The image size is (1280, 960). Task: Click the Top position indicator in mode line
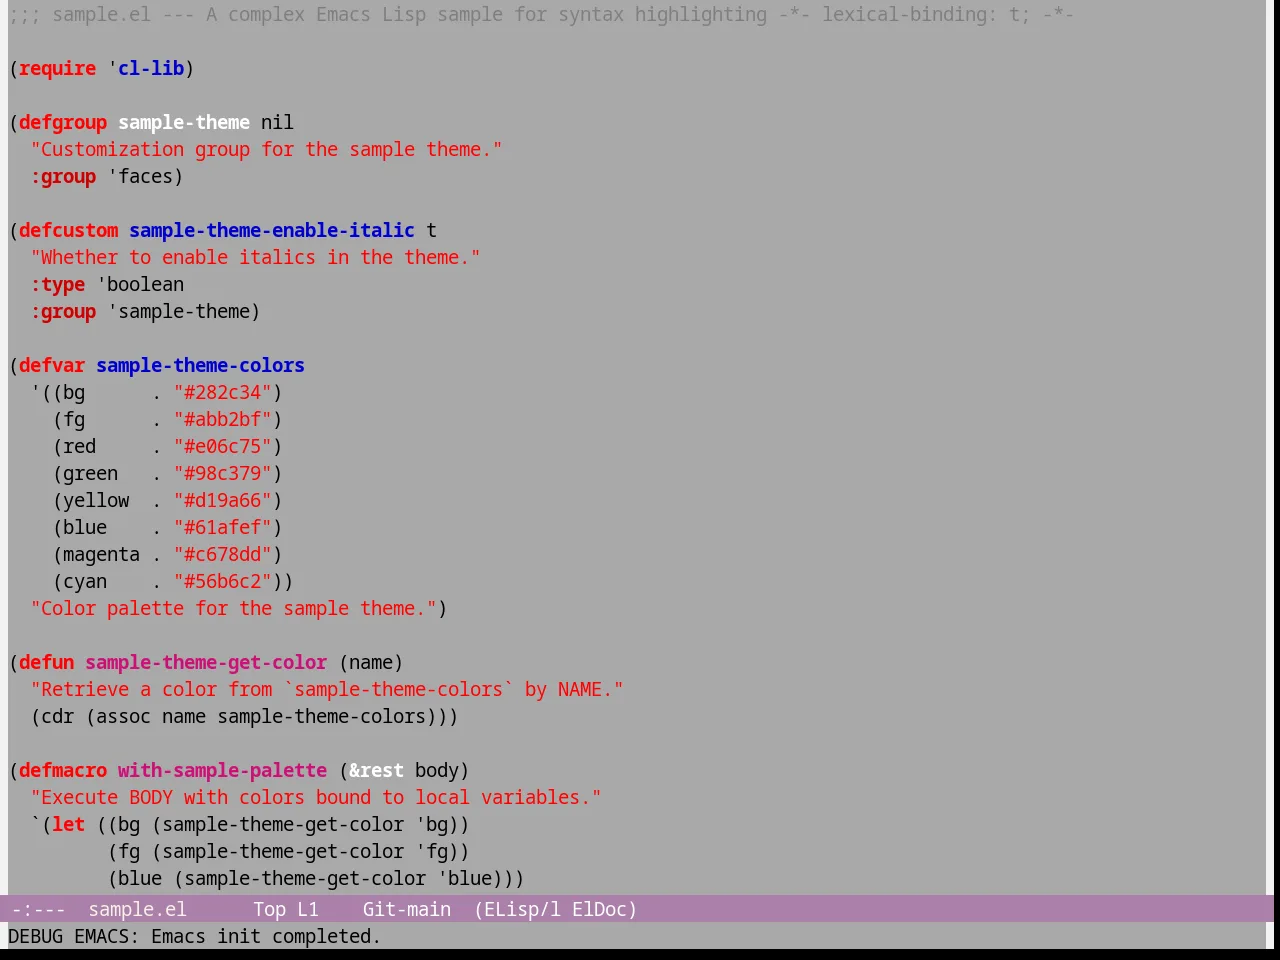coord(269,909)
